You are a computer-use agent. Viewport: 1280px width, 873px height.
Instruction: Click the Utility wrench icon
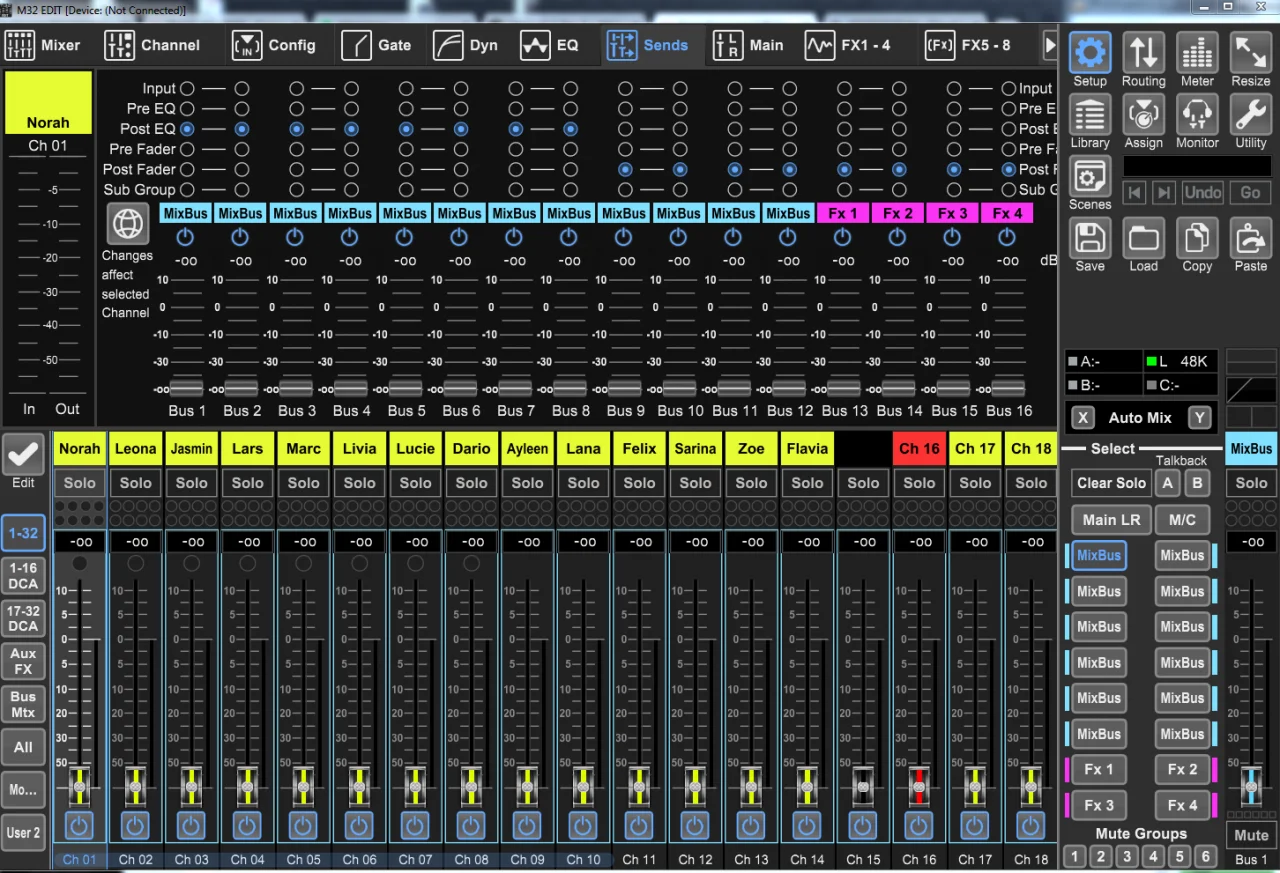(x=1250, y=115)
